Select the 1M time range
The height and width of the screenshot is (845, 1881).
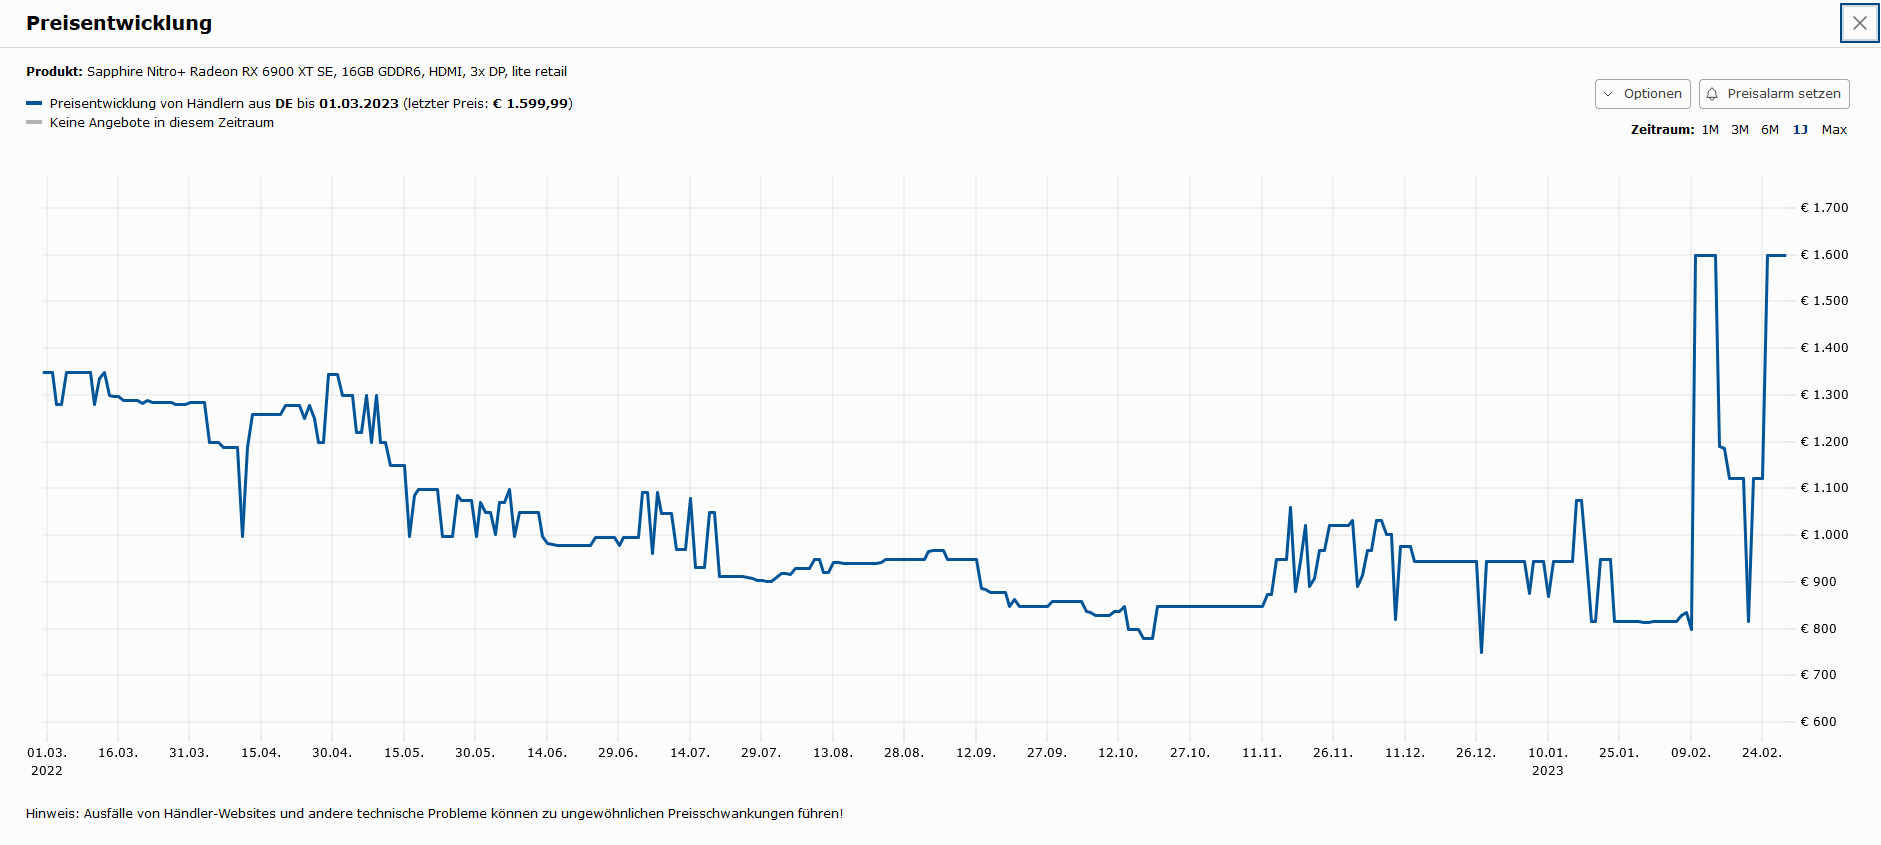pyautogui.click(x=1710, y=130)
